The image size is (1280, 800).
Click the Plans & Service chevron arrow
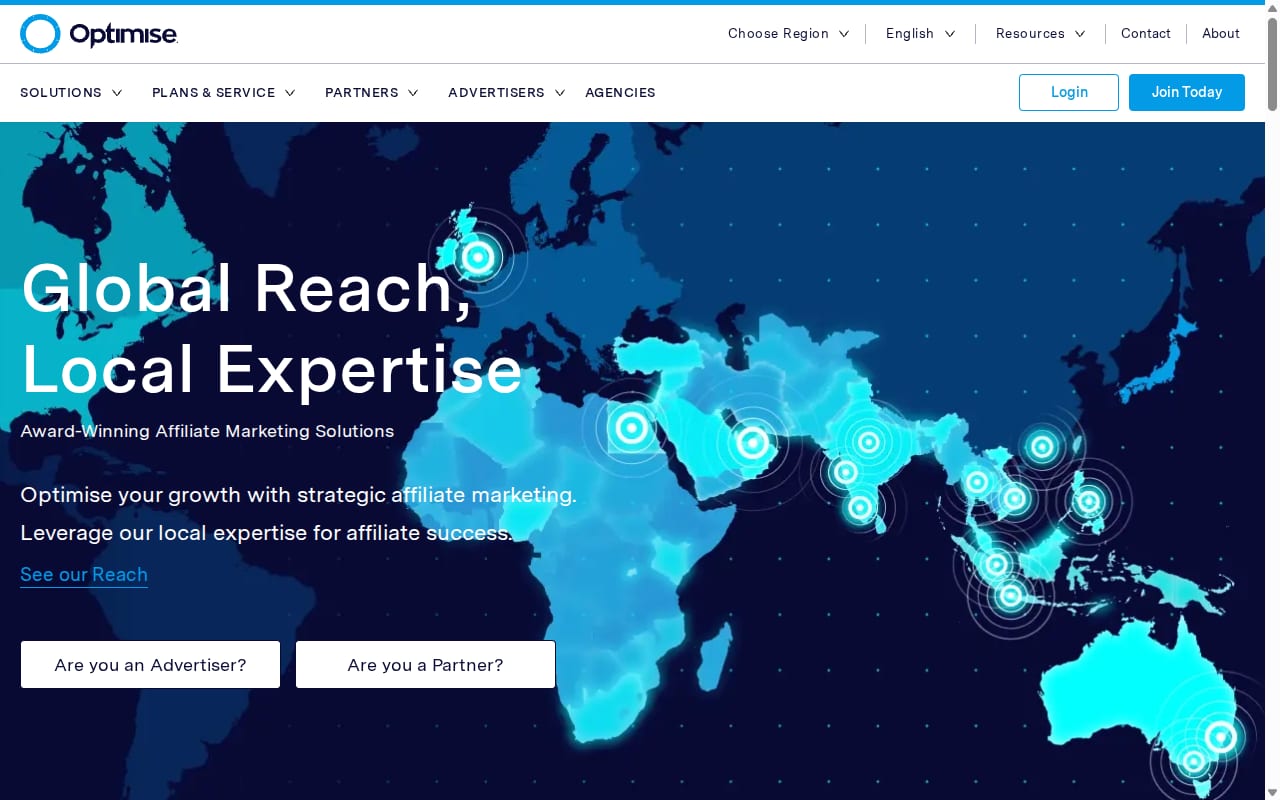tap(290, 93)
